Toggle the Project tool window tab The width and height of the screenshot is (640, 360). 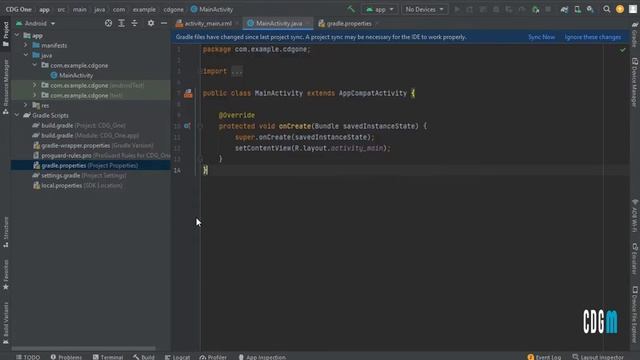(6, 35)
